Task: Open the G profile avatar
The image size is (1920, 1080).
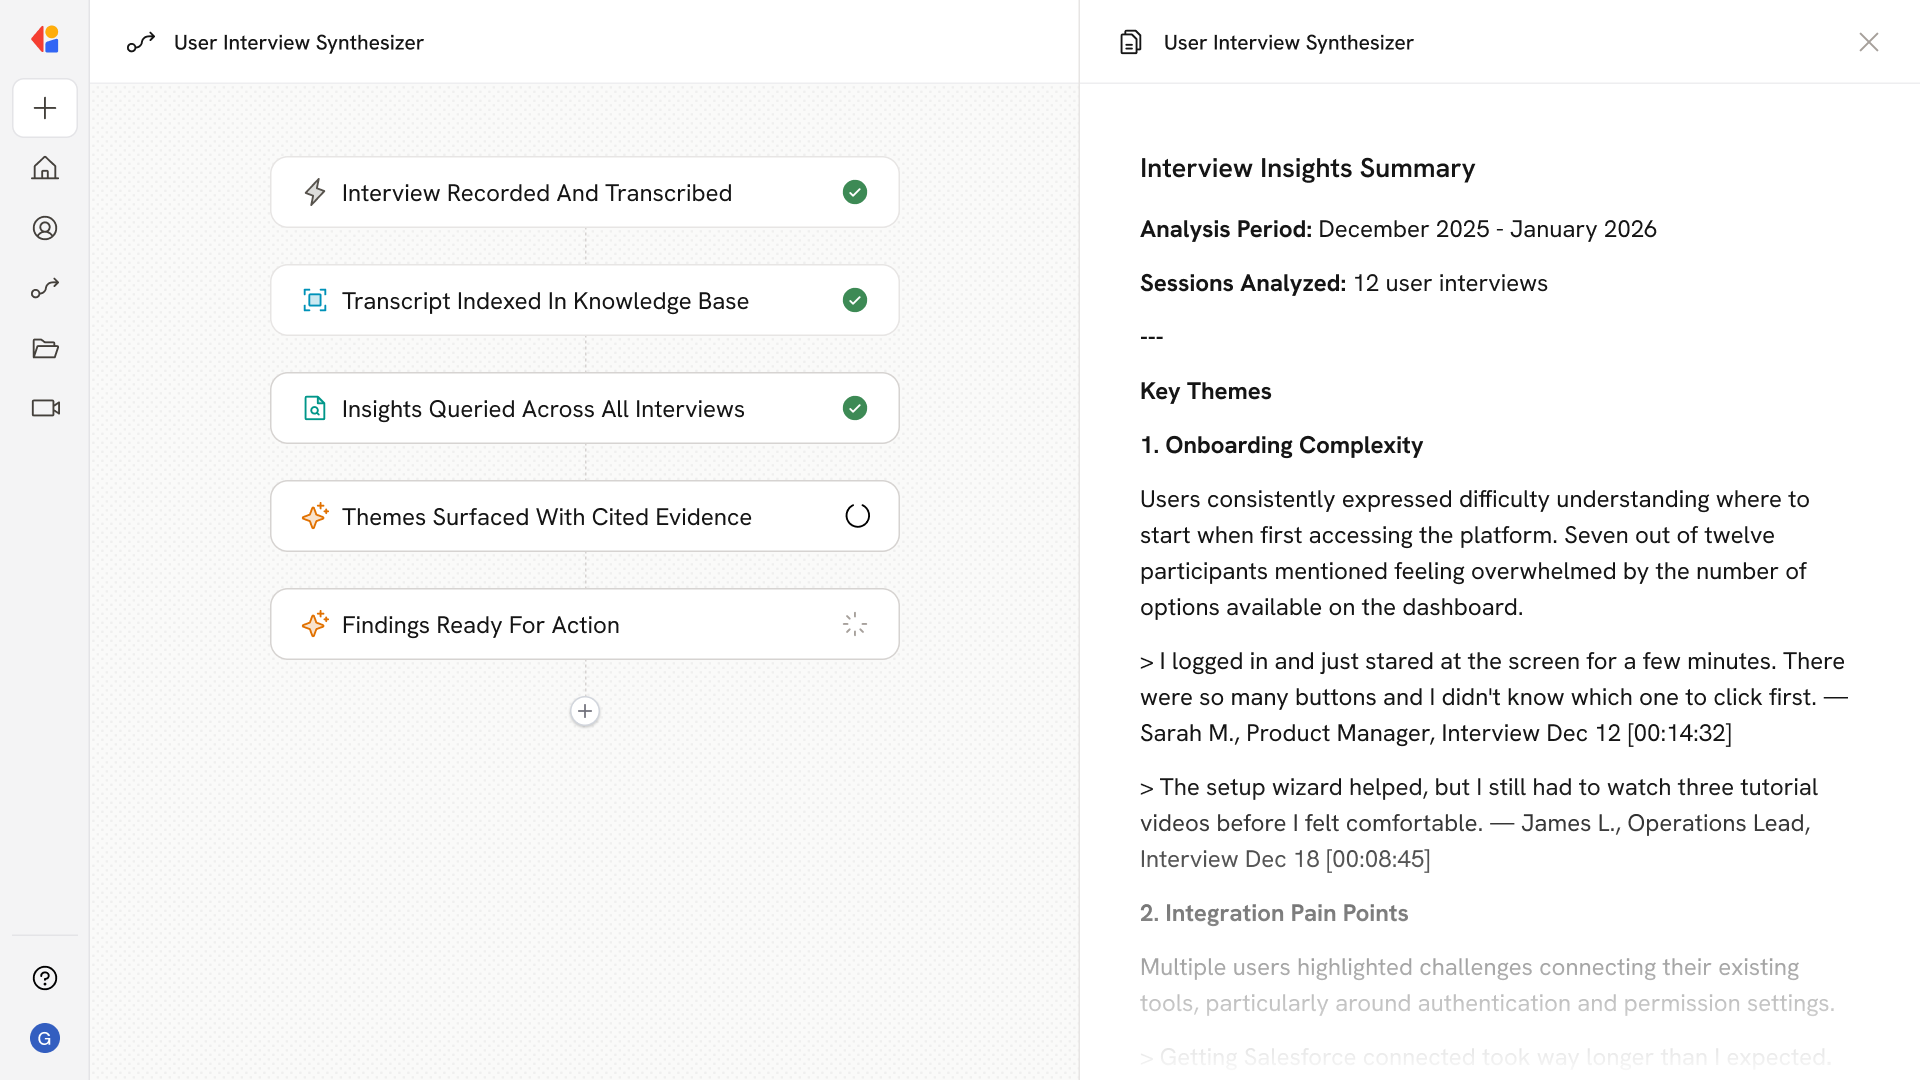Action: (44, 1038)
